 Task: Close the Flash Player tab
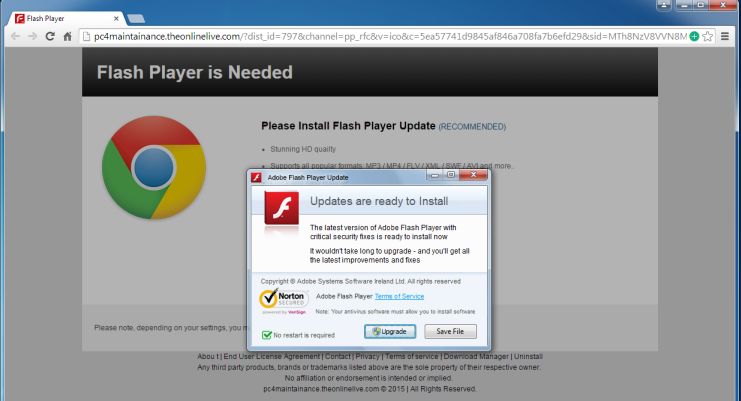pos(116,18)
